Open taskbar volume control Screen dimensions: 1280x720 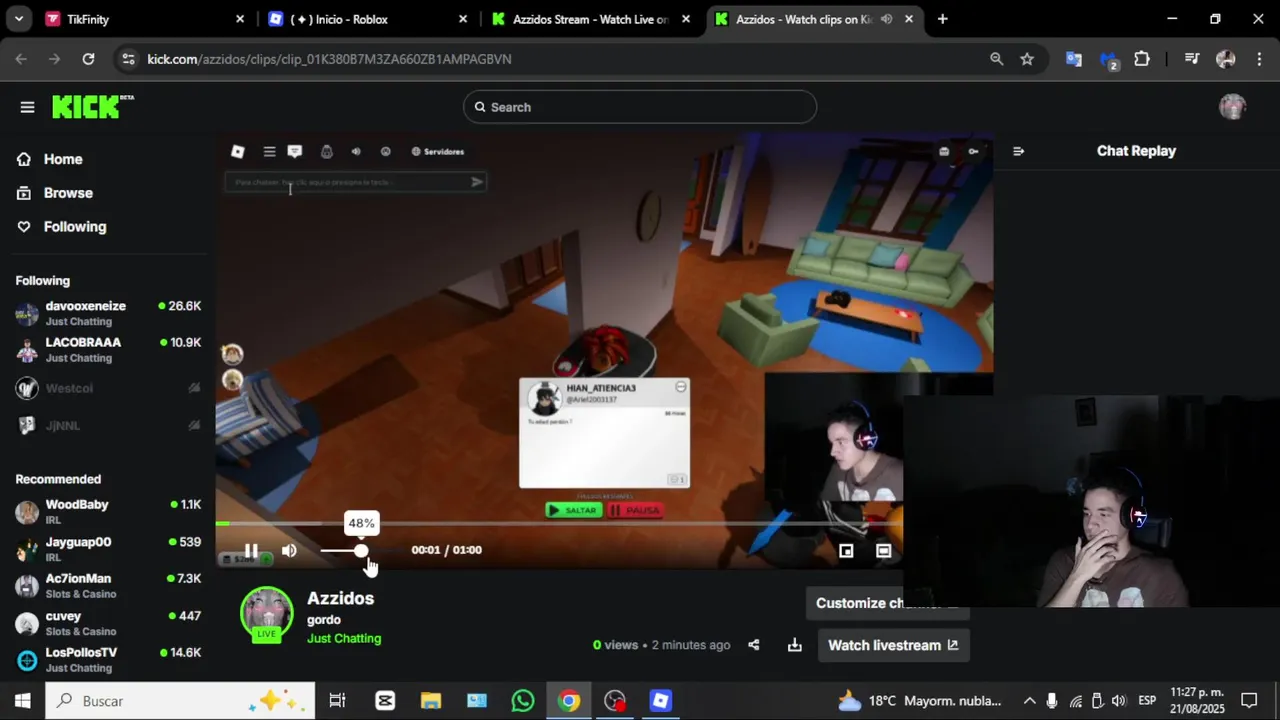point(1118,701)
